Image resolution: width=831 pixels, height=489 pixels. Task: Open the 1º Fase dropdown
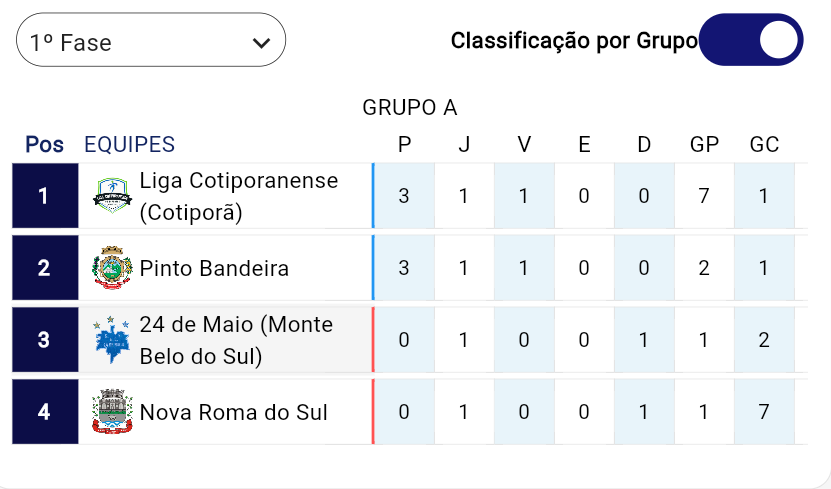point(151,41)
